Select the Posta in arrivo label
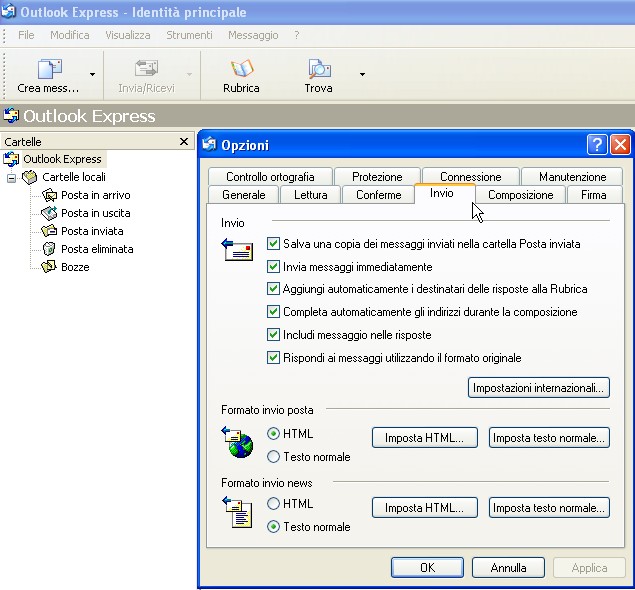This screenshot has height=590, width=635. pos(96,195)
